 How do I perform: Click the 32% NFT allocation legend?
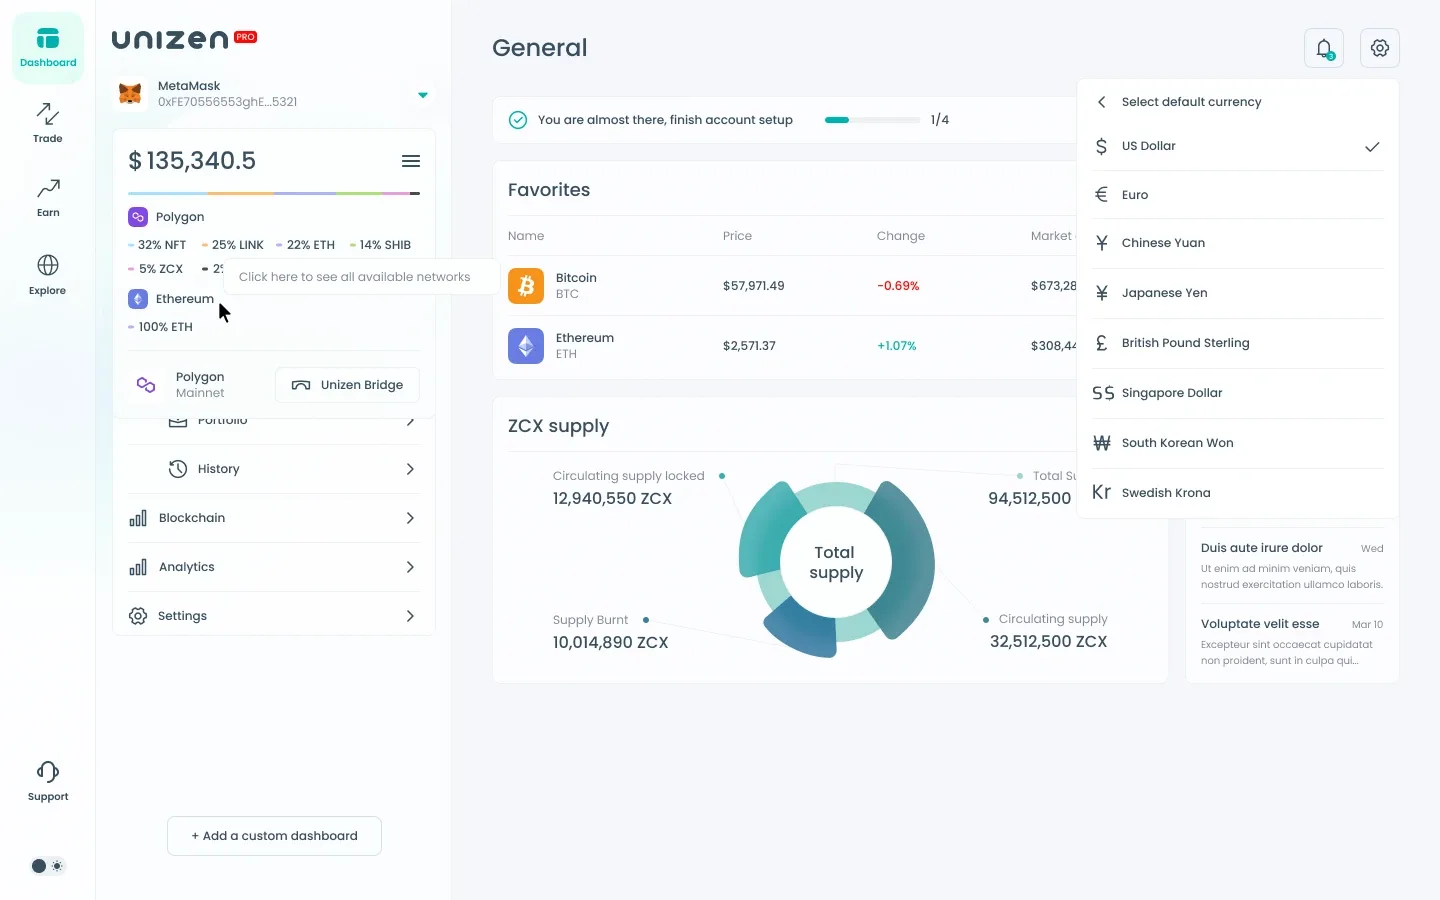(x=157, y=245)
